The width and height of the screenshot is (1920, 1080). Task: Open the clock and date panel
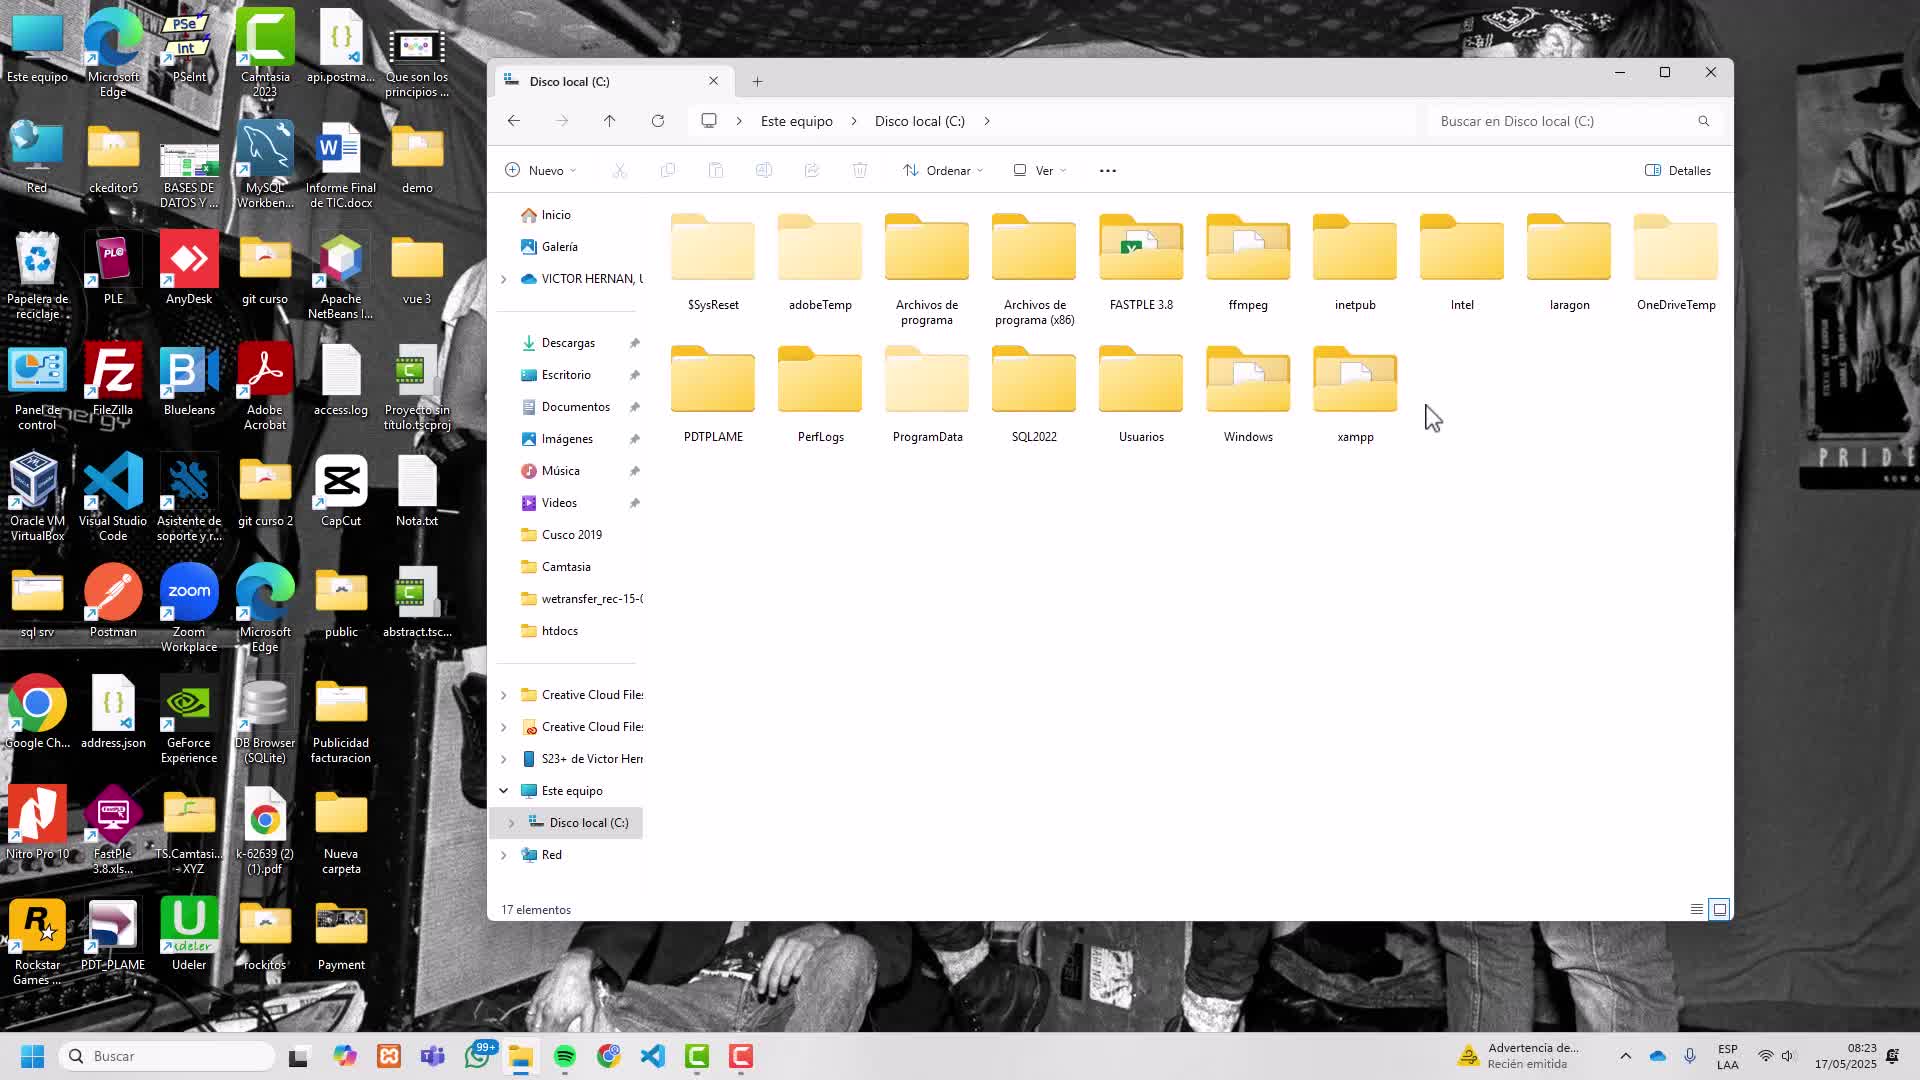coord(1845,1056)
